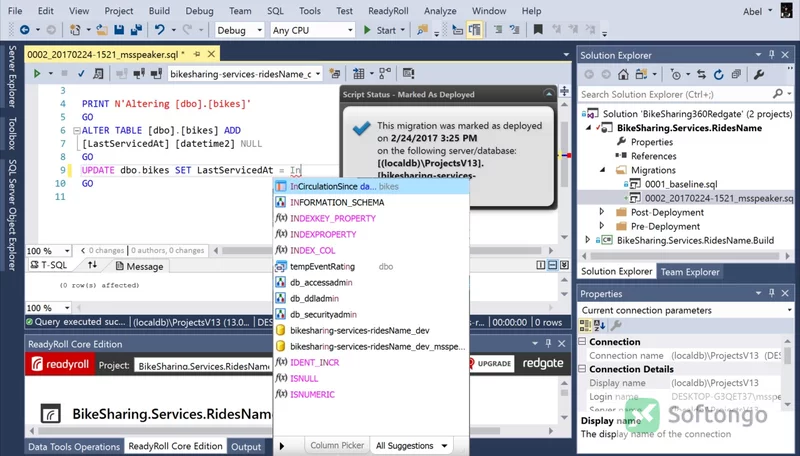Select ISNULL function suggestion

pos(371,378)
